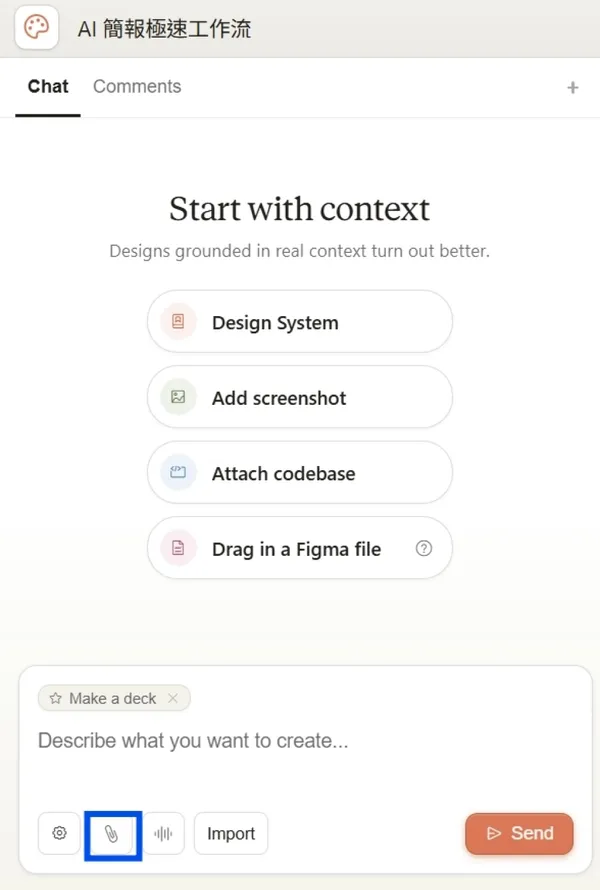Click the palette icon next to the title

tap(36, 28)
